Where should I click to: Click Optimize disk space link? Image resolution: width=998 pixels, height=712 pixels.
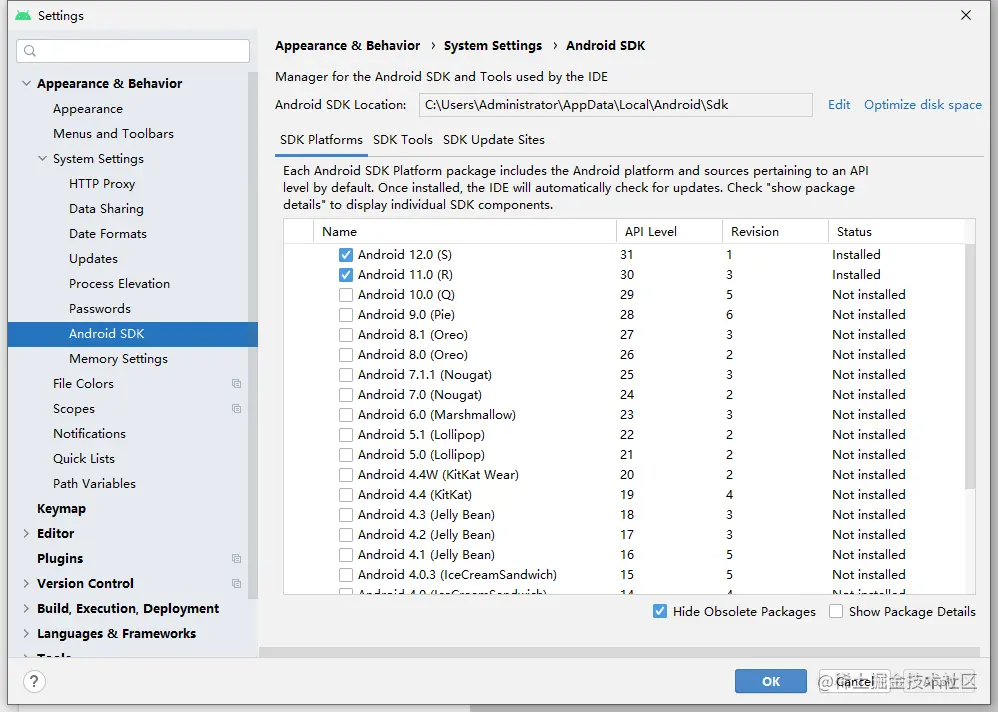[923, 105]
